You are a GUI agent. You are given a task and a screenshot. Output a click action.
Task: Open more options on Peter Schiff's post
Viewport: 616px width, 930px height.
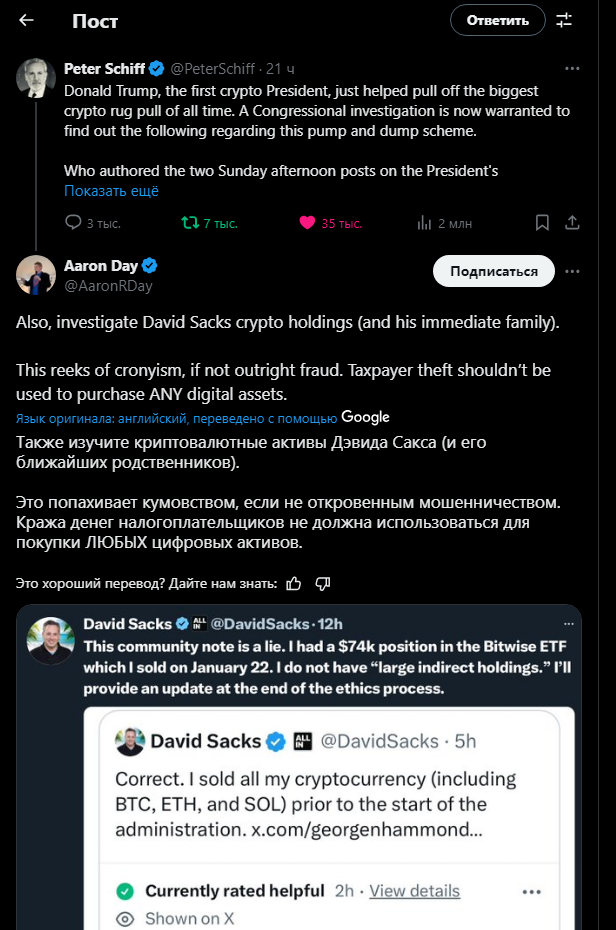(573, 69)
